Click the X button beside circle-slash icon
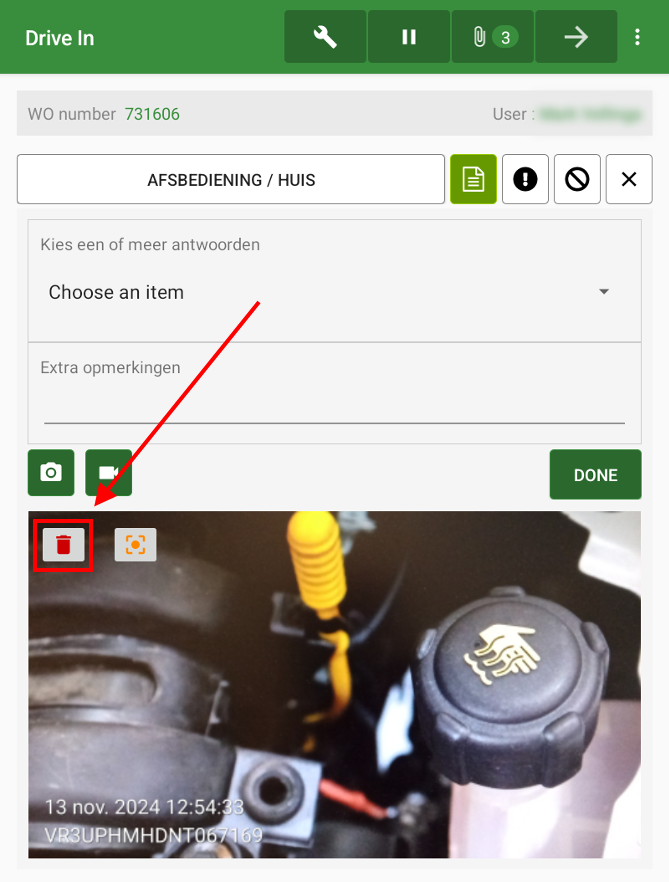Viewport: 669px width, 882px height. tap(629, 180)
